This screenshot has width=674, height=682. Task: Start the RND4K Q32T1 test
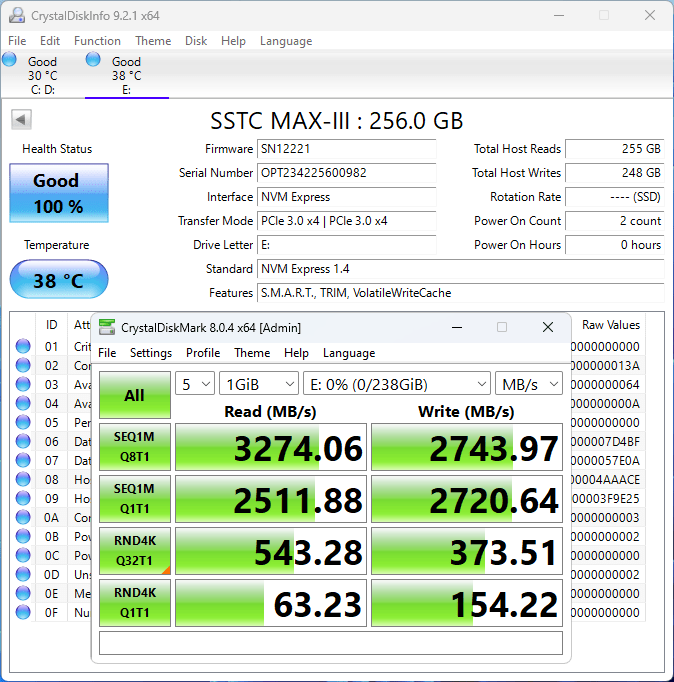point(134,551)
